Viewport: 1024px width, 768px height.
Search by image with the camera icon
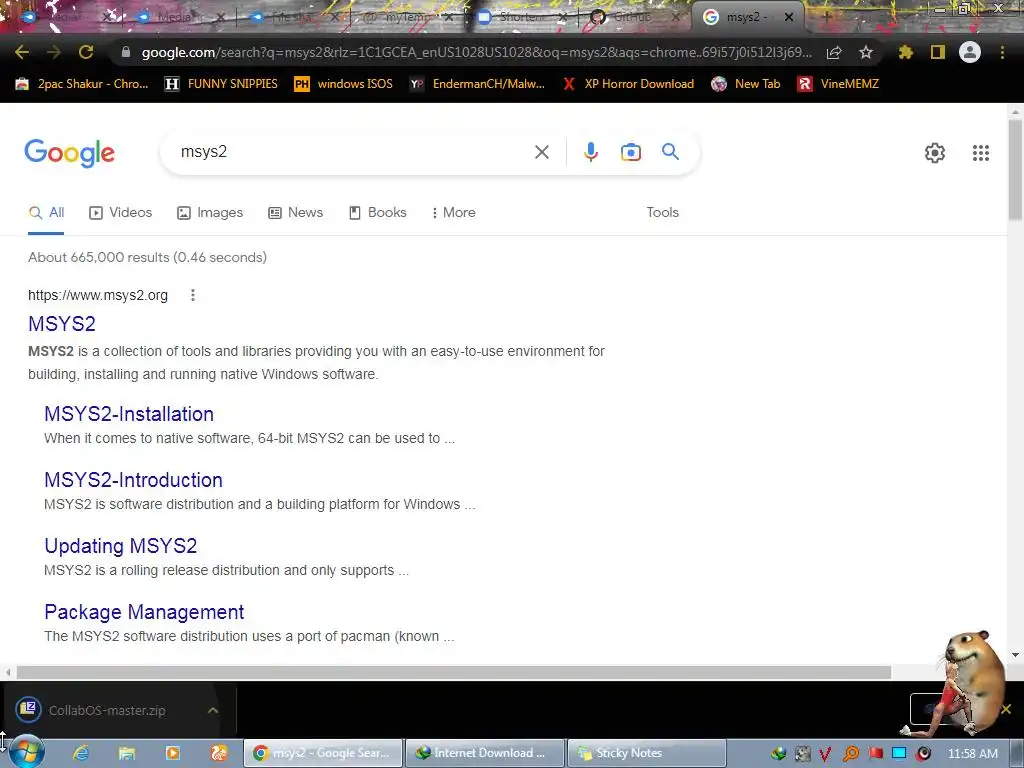coord(631,152)
